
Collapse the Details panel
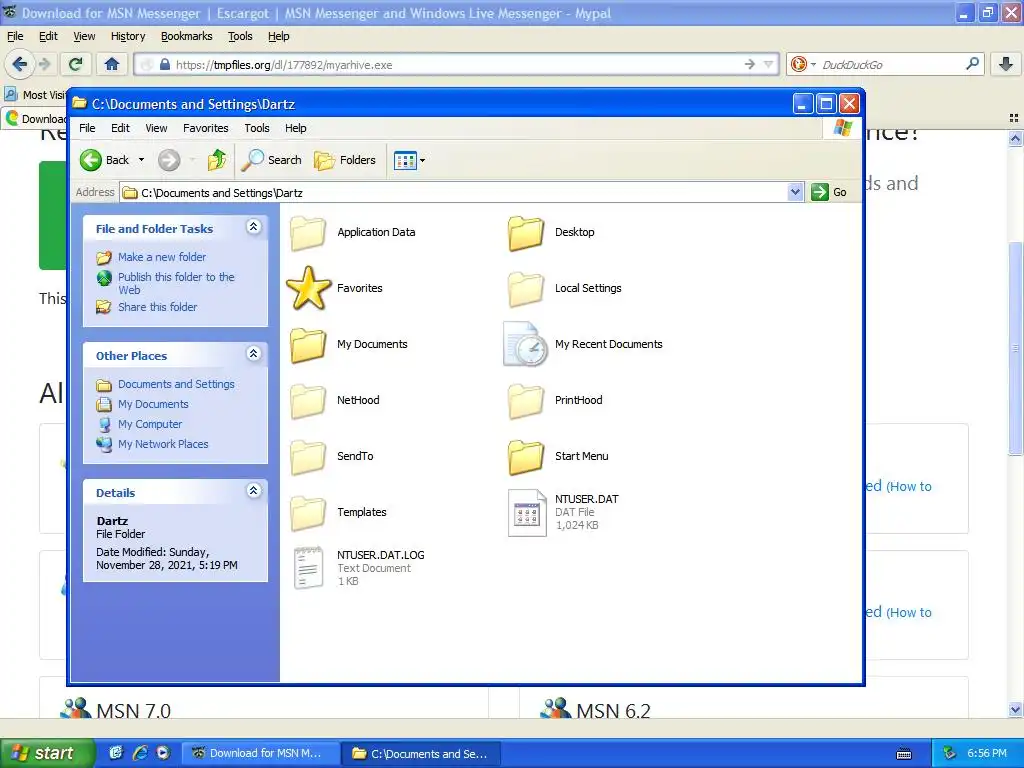tap(253, 491)
